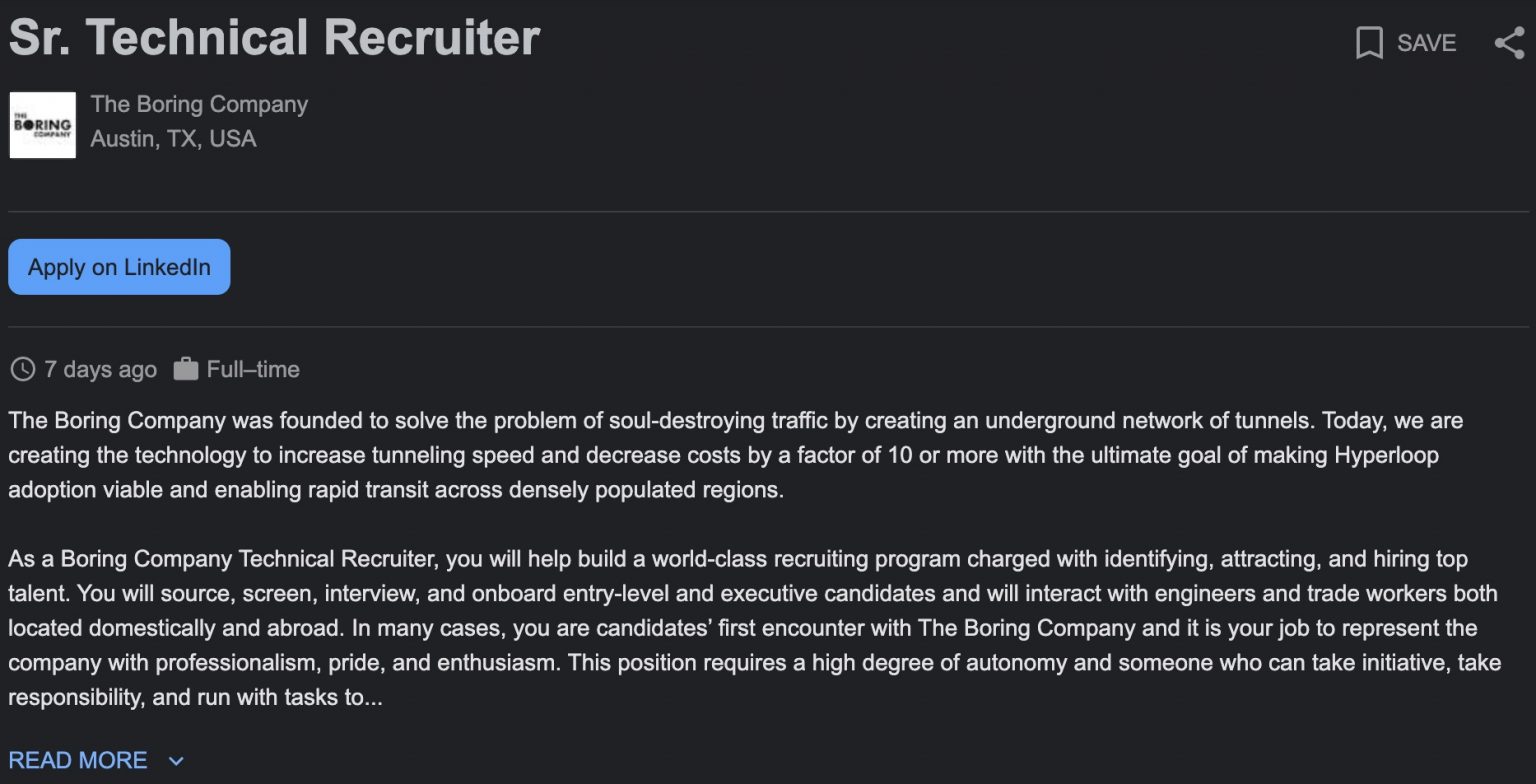The width and height of the screenshot is (1536, 784).
Task: Click the paragraph starting 'As a Boring Company'
Action: click(755, 628)
